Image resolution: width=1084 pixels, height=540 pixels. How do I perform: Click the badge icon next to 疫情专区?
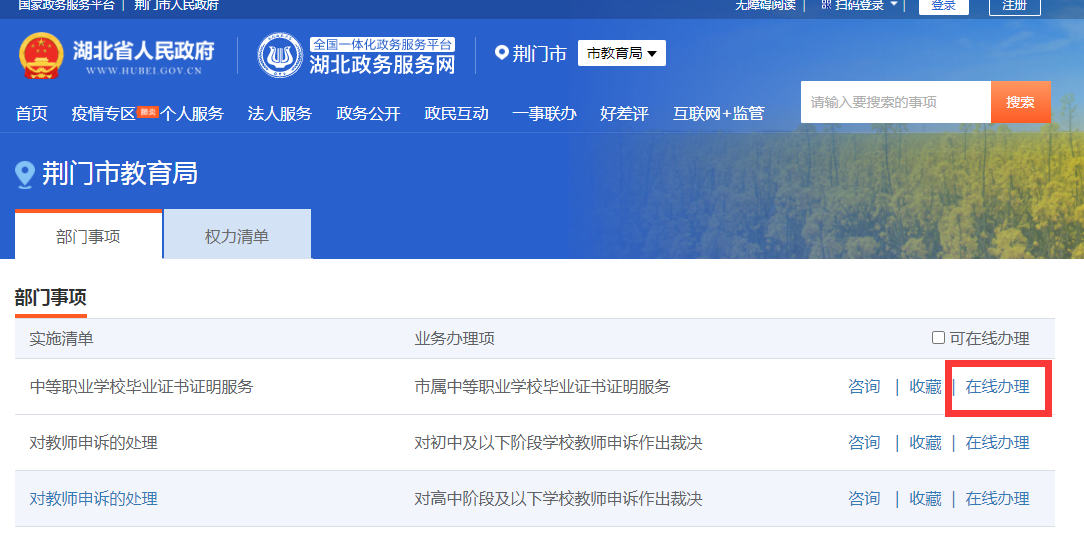(x=148, y=111)
